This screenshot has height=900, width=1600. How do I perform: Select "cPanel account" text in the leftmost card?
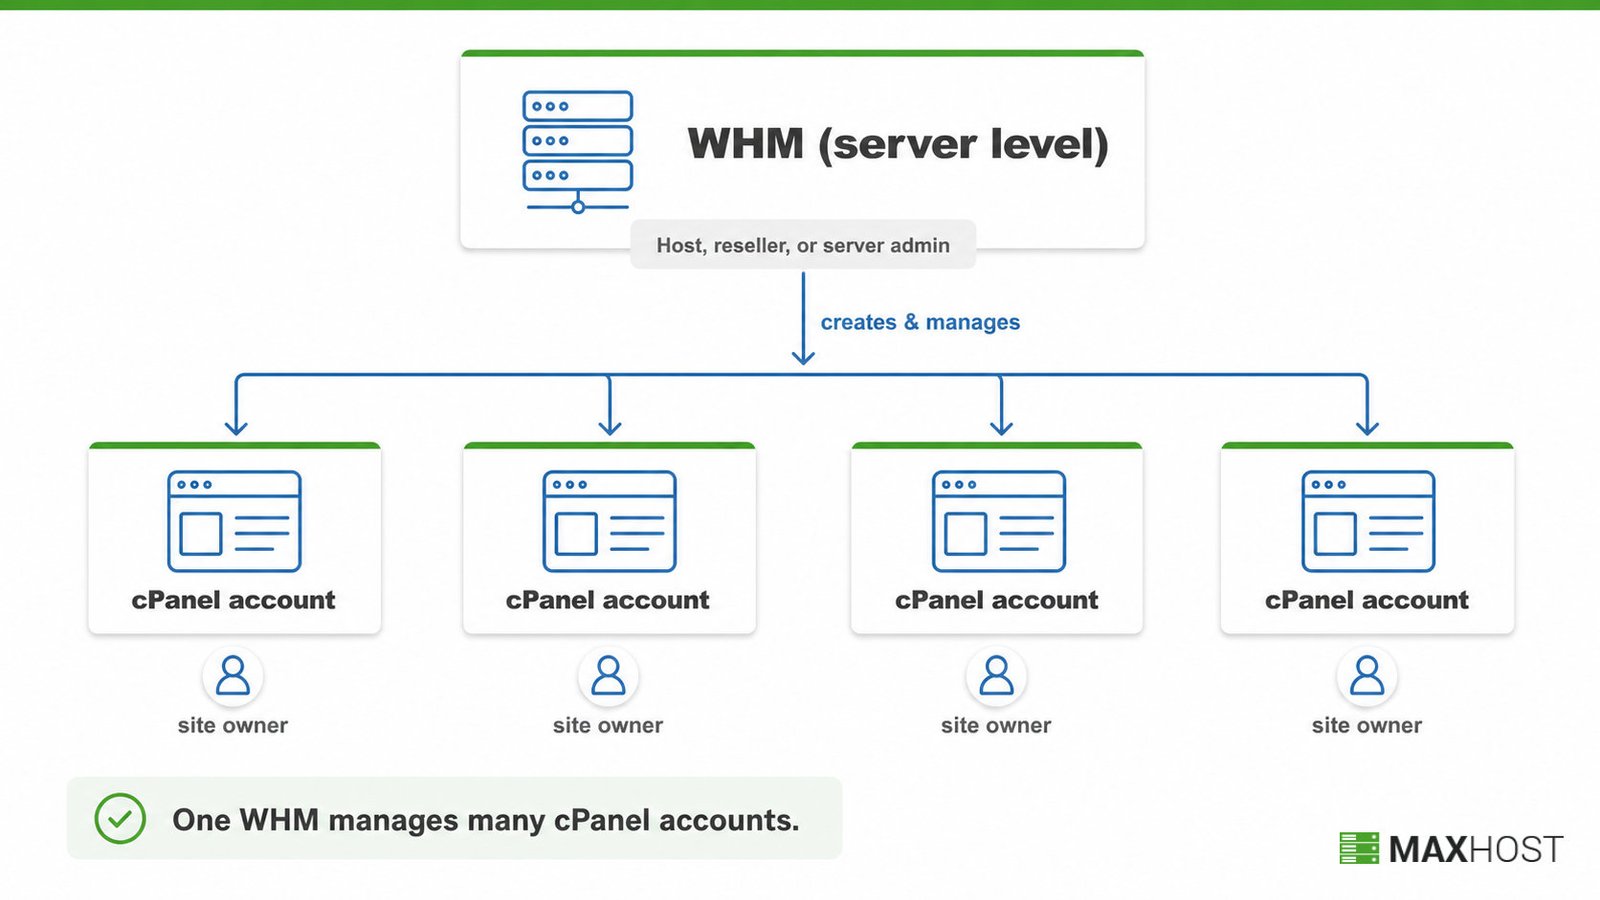point(233,600)
